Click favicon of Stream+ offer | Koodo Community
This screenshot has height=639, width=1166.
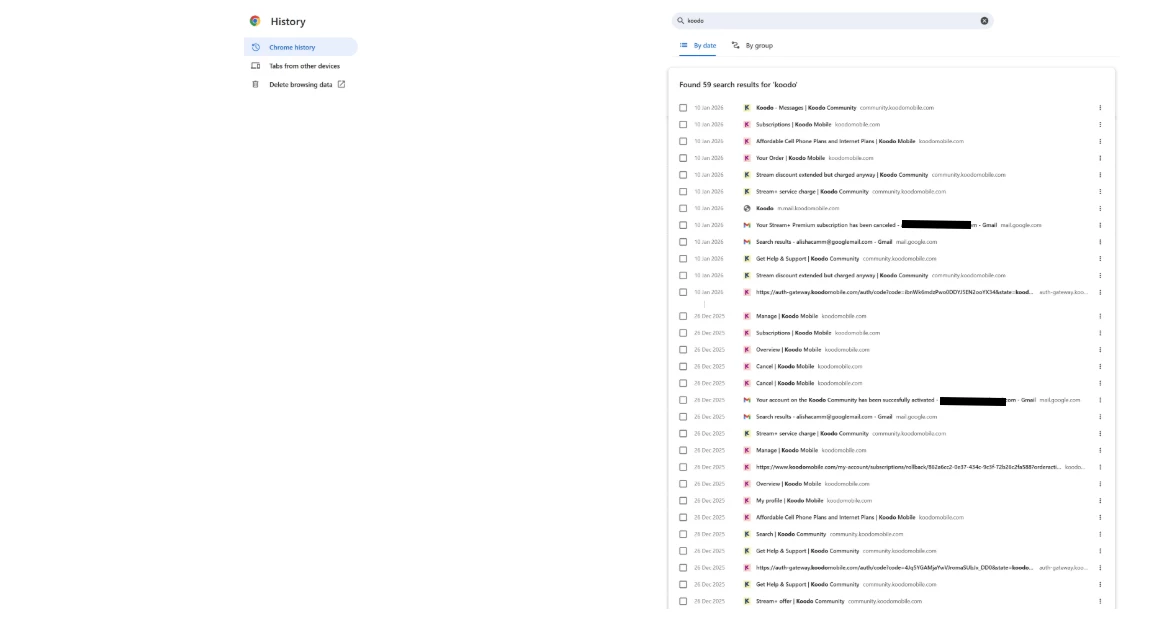tap(747, 601)
